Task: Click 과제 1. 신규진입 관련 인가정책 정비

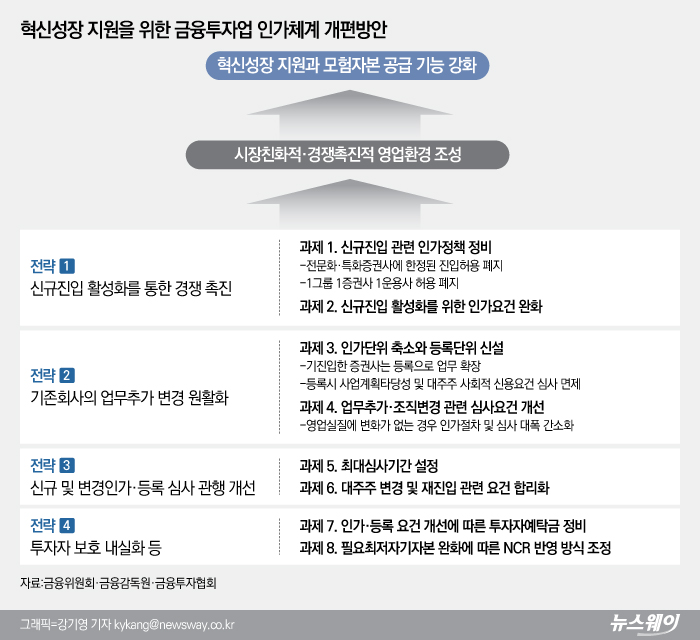Action: (396, 247)
